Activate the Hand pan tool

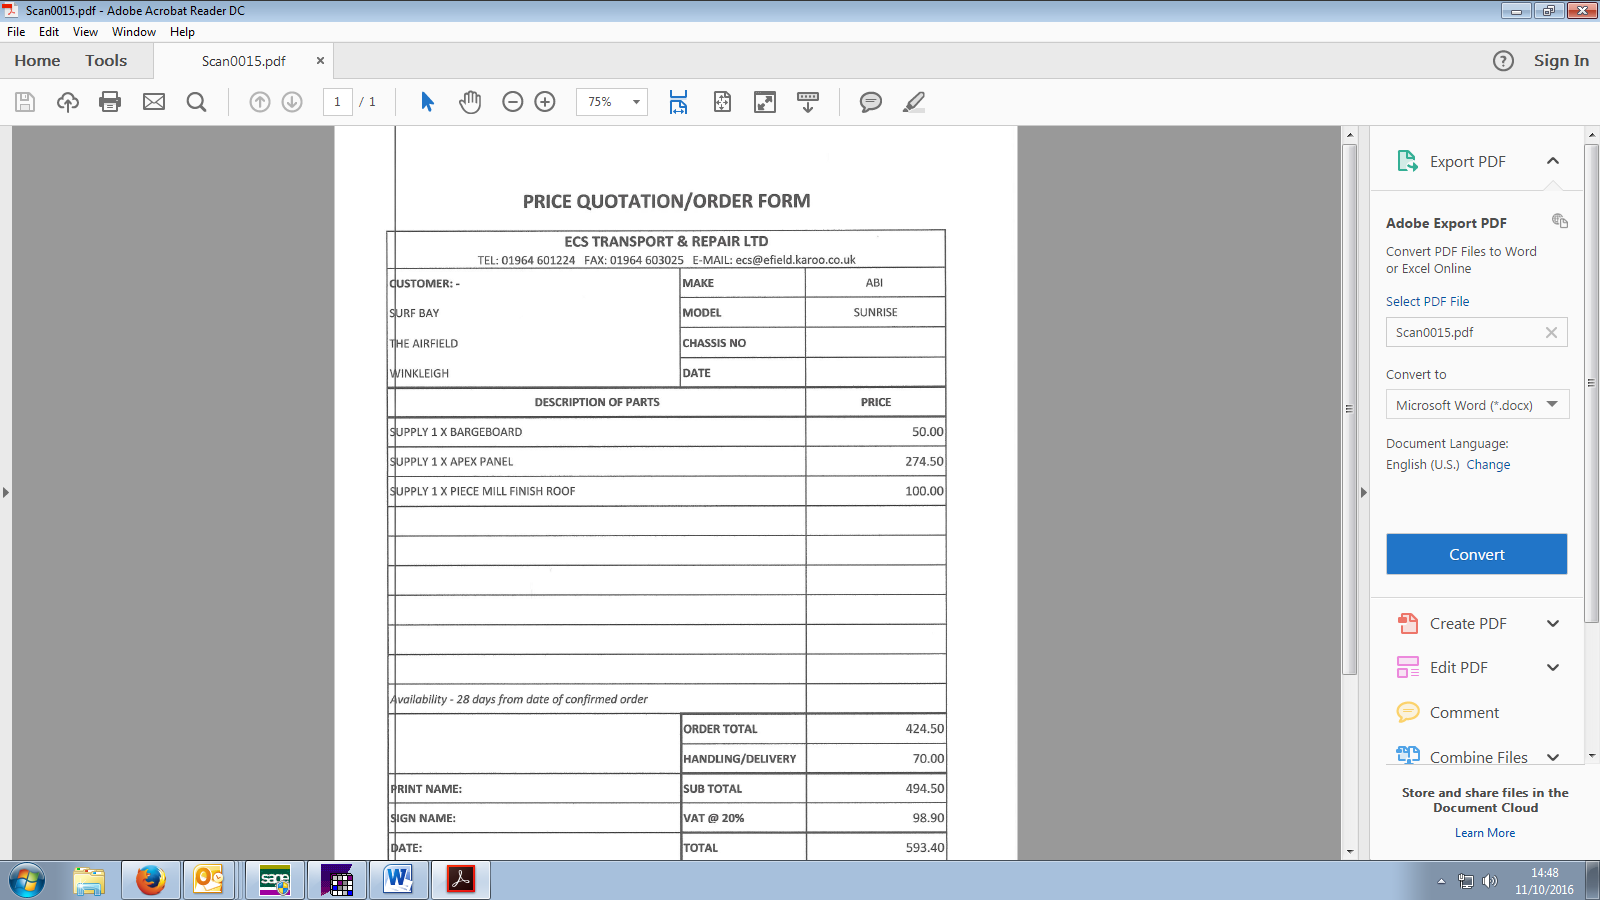[470, 102]
